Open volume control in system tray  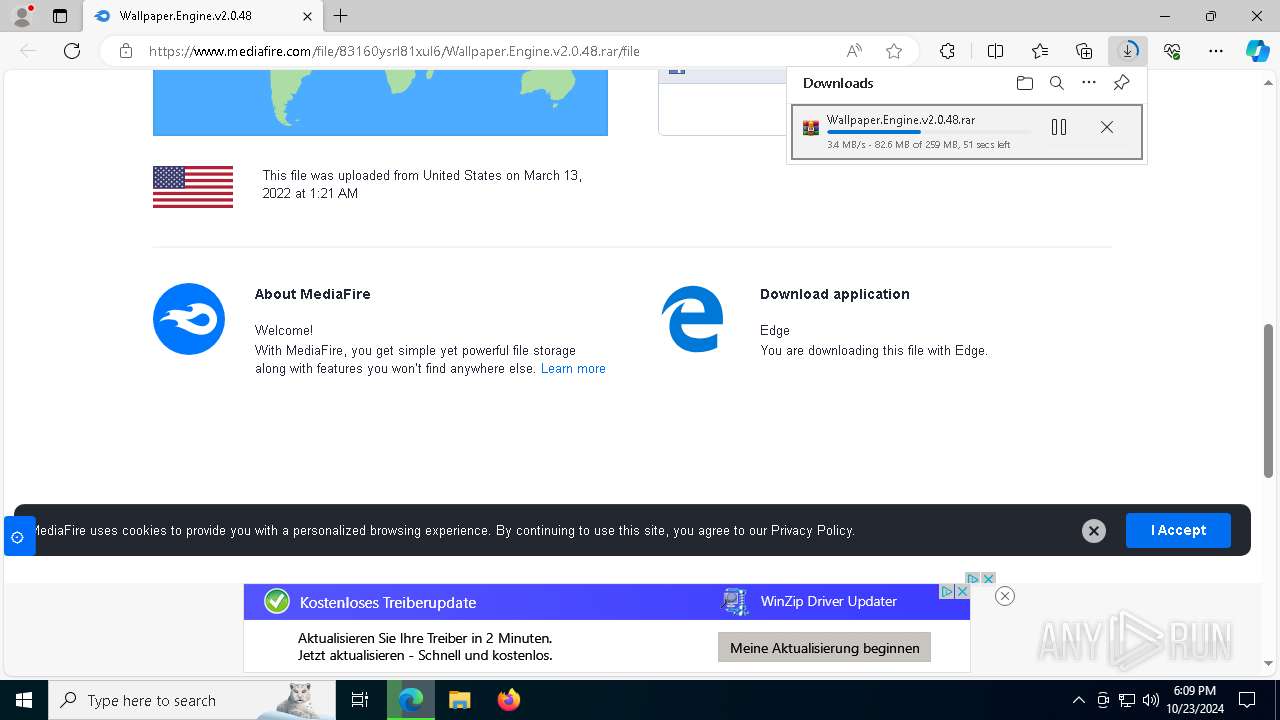coord(1151,700)
